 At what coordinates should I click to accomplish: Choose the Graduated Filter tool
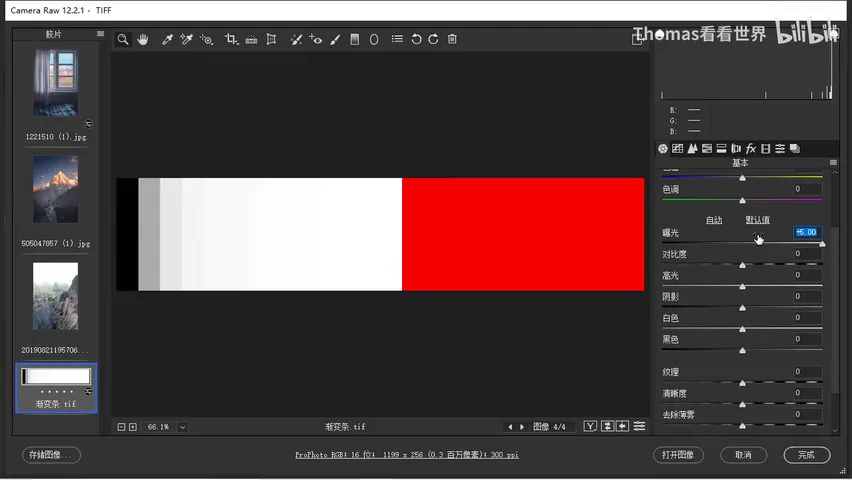click(354, 39)
